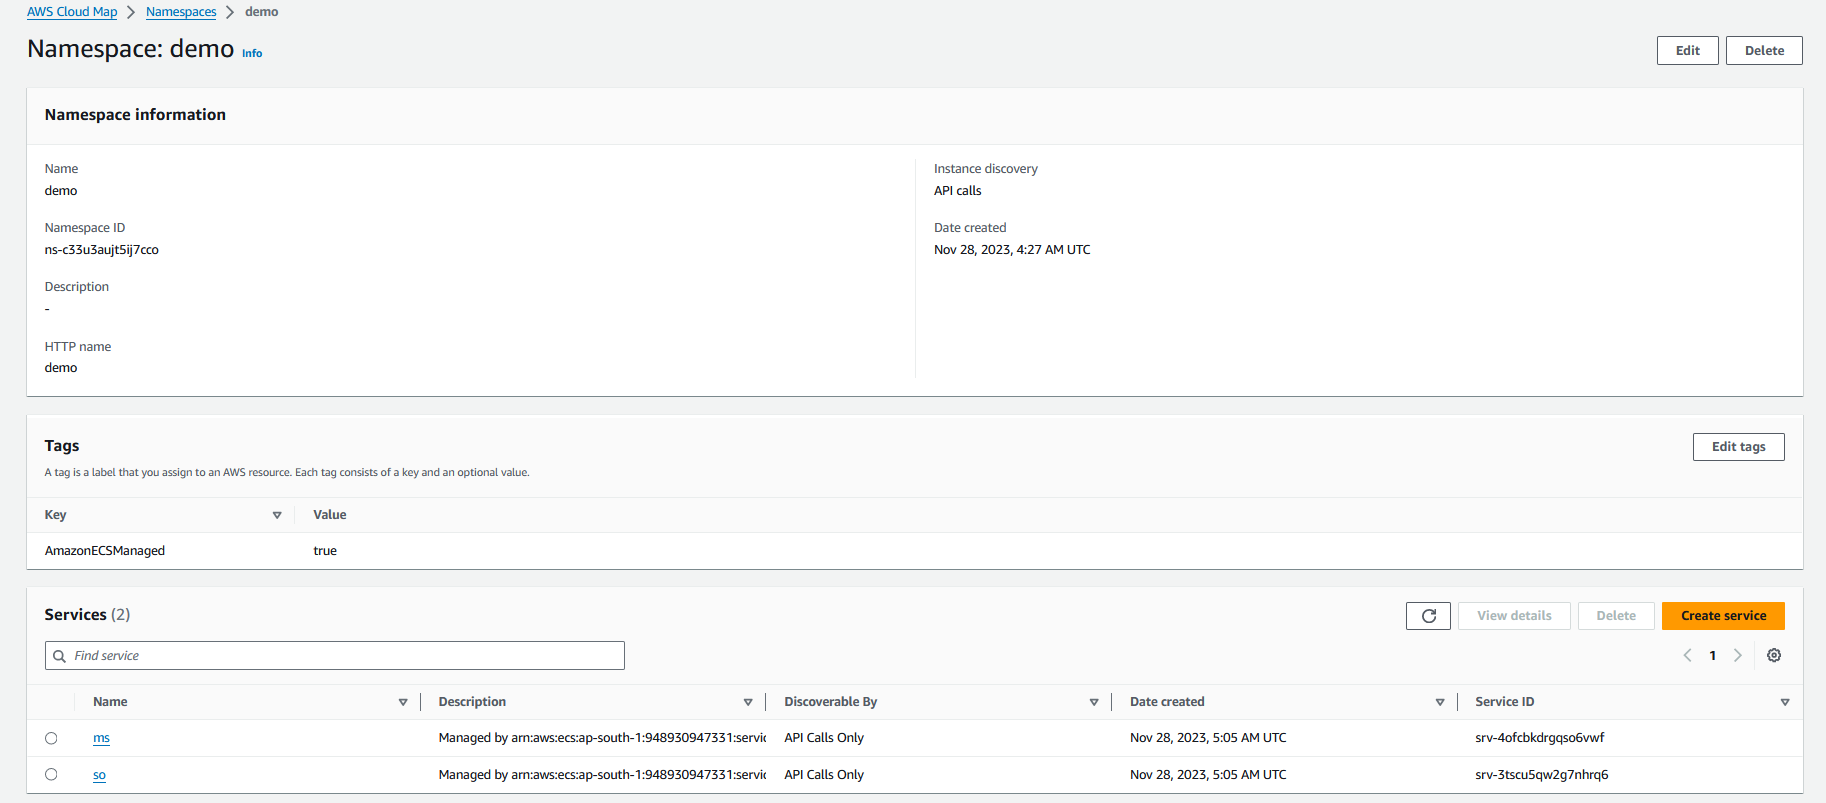
Task: Click service ID srv-3tscu5qw2g7nhrq6
Action: 1541,775
